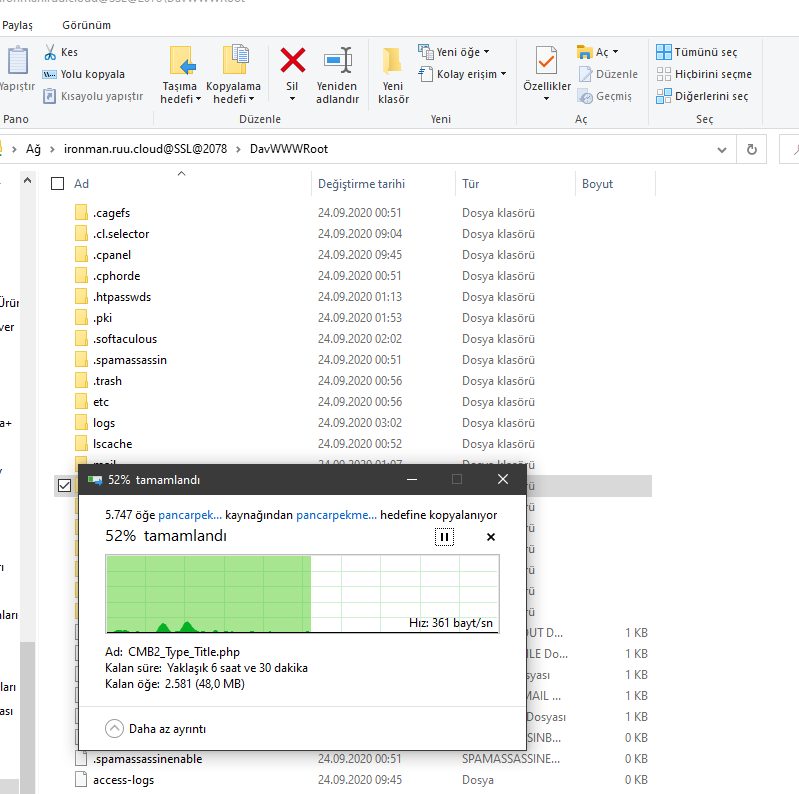
Task: Click Kısayolu yapıştır option
Action: [x=93, y=96]
